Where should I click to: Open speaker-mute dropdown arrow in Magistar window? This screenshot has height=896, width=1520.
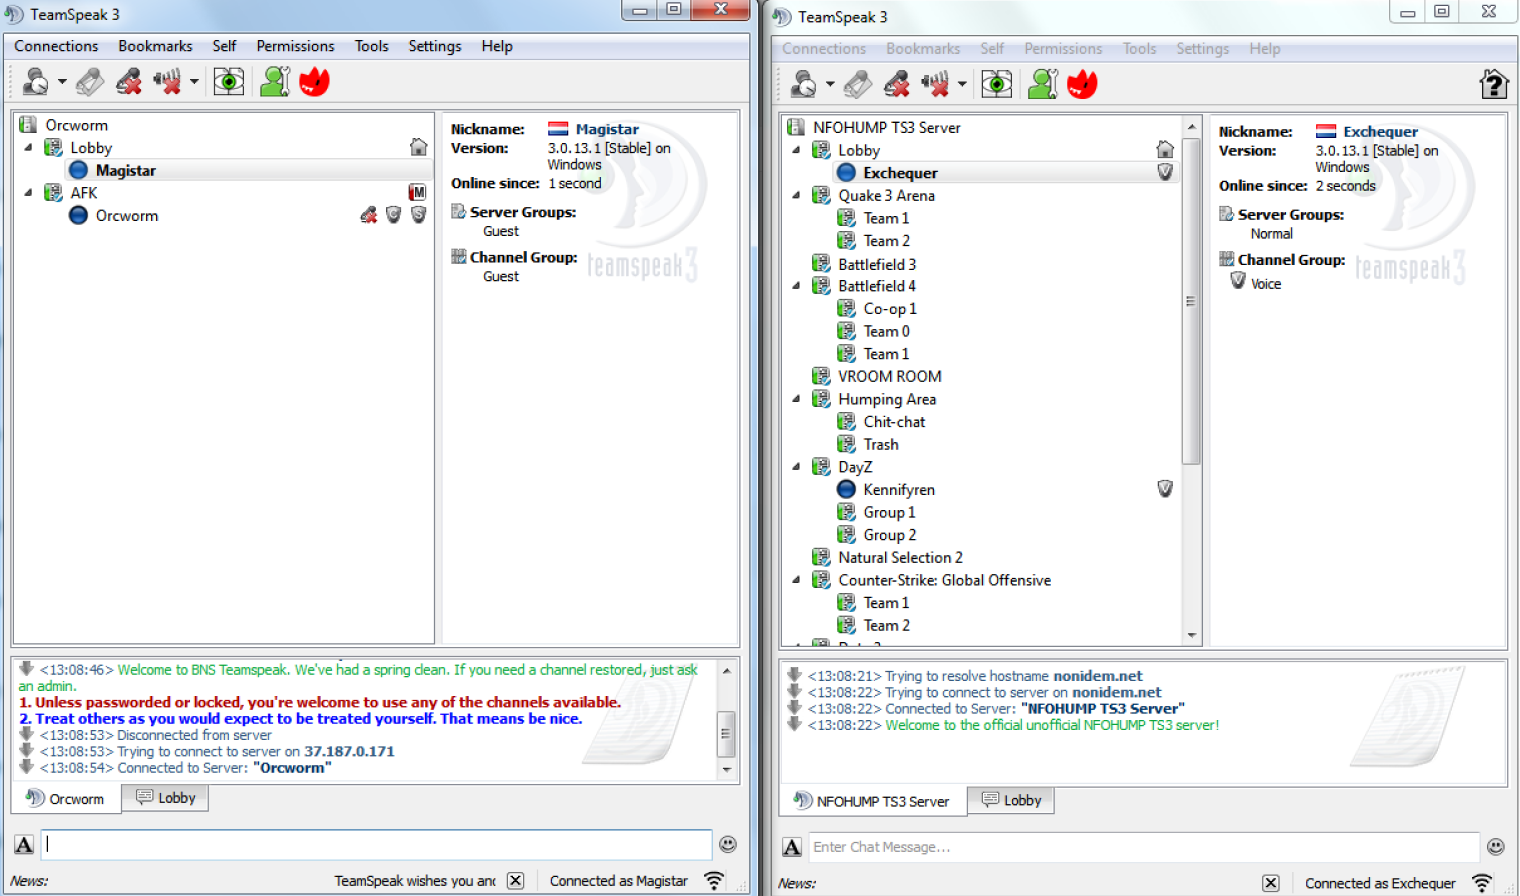(194, 82)
